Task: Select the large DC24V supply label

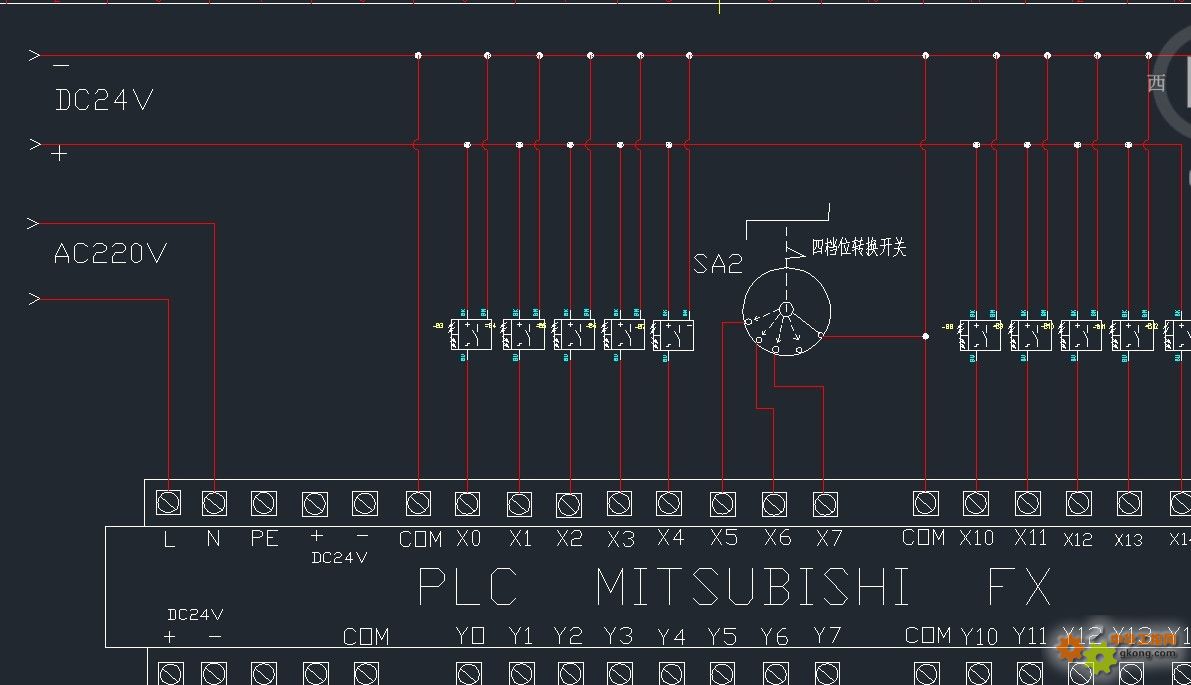Action: click(x=104, y=99)
